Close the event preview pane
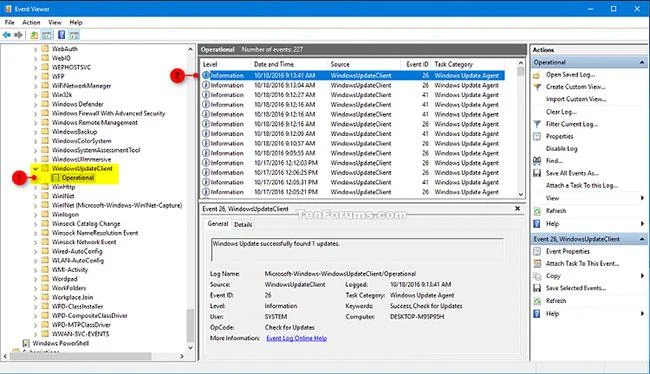 tap(517, 209)
